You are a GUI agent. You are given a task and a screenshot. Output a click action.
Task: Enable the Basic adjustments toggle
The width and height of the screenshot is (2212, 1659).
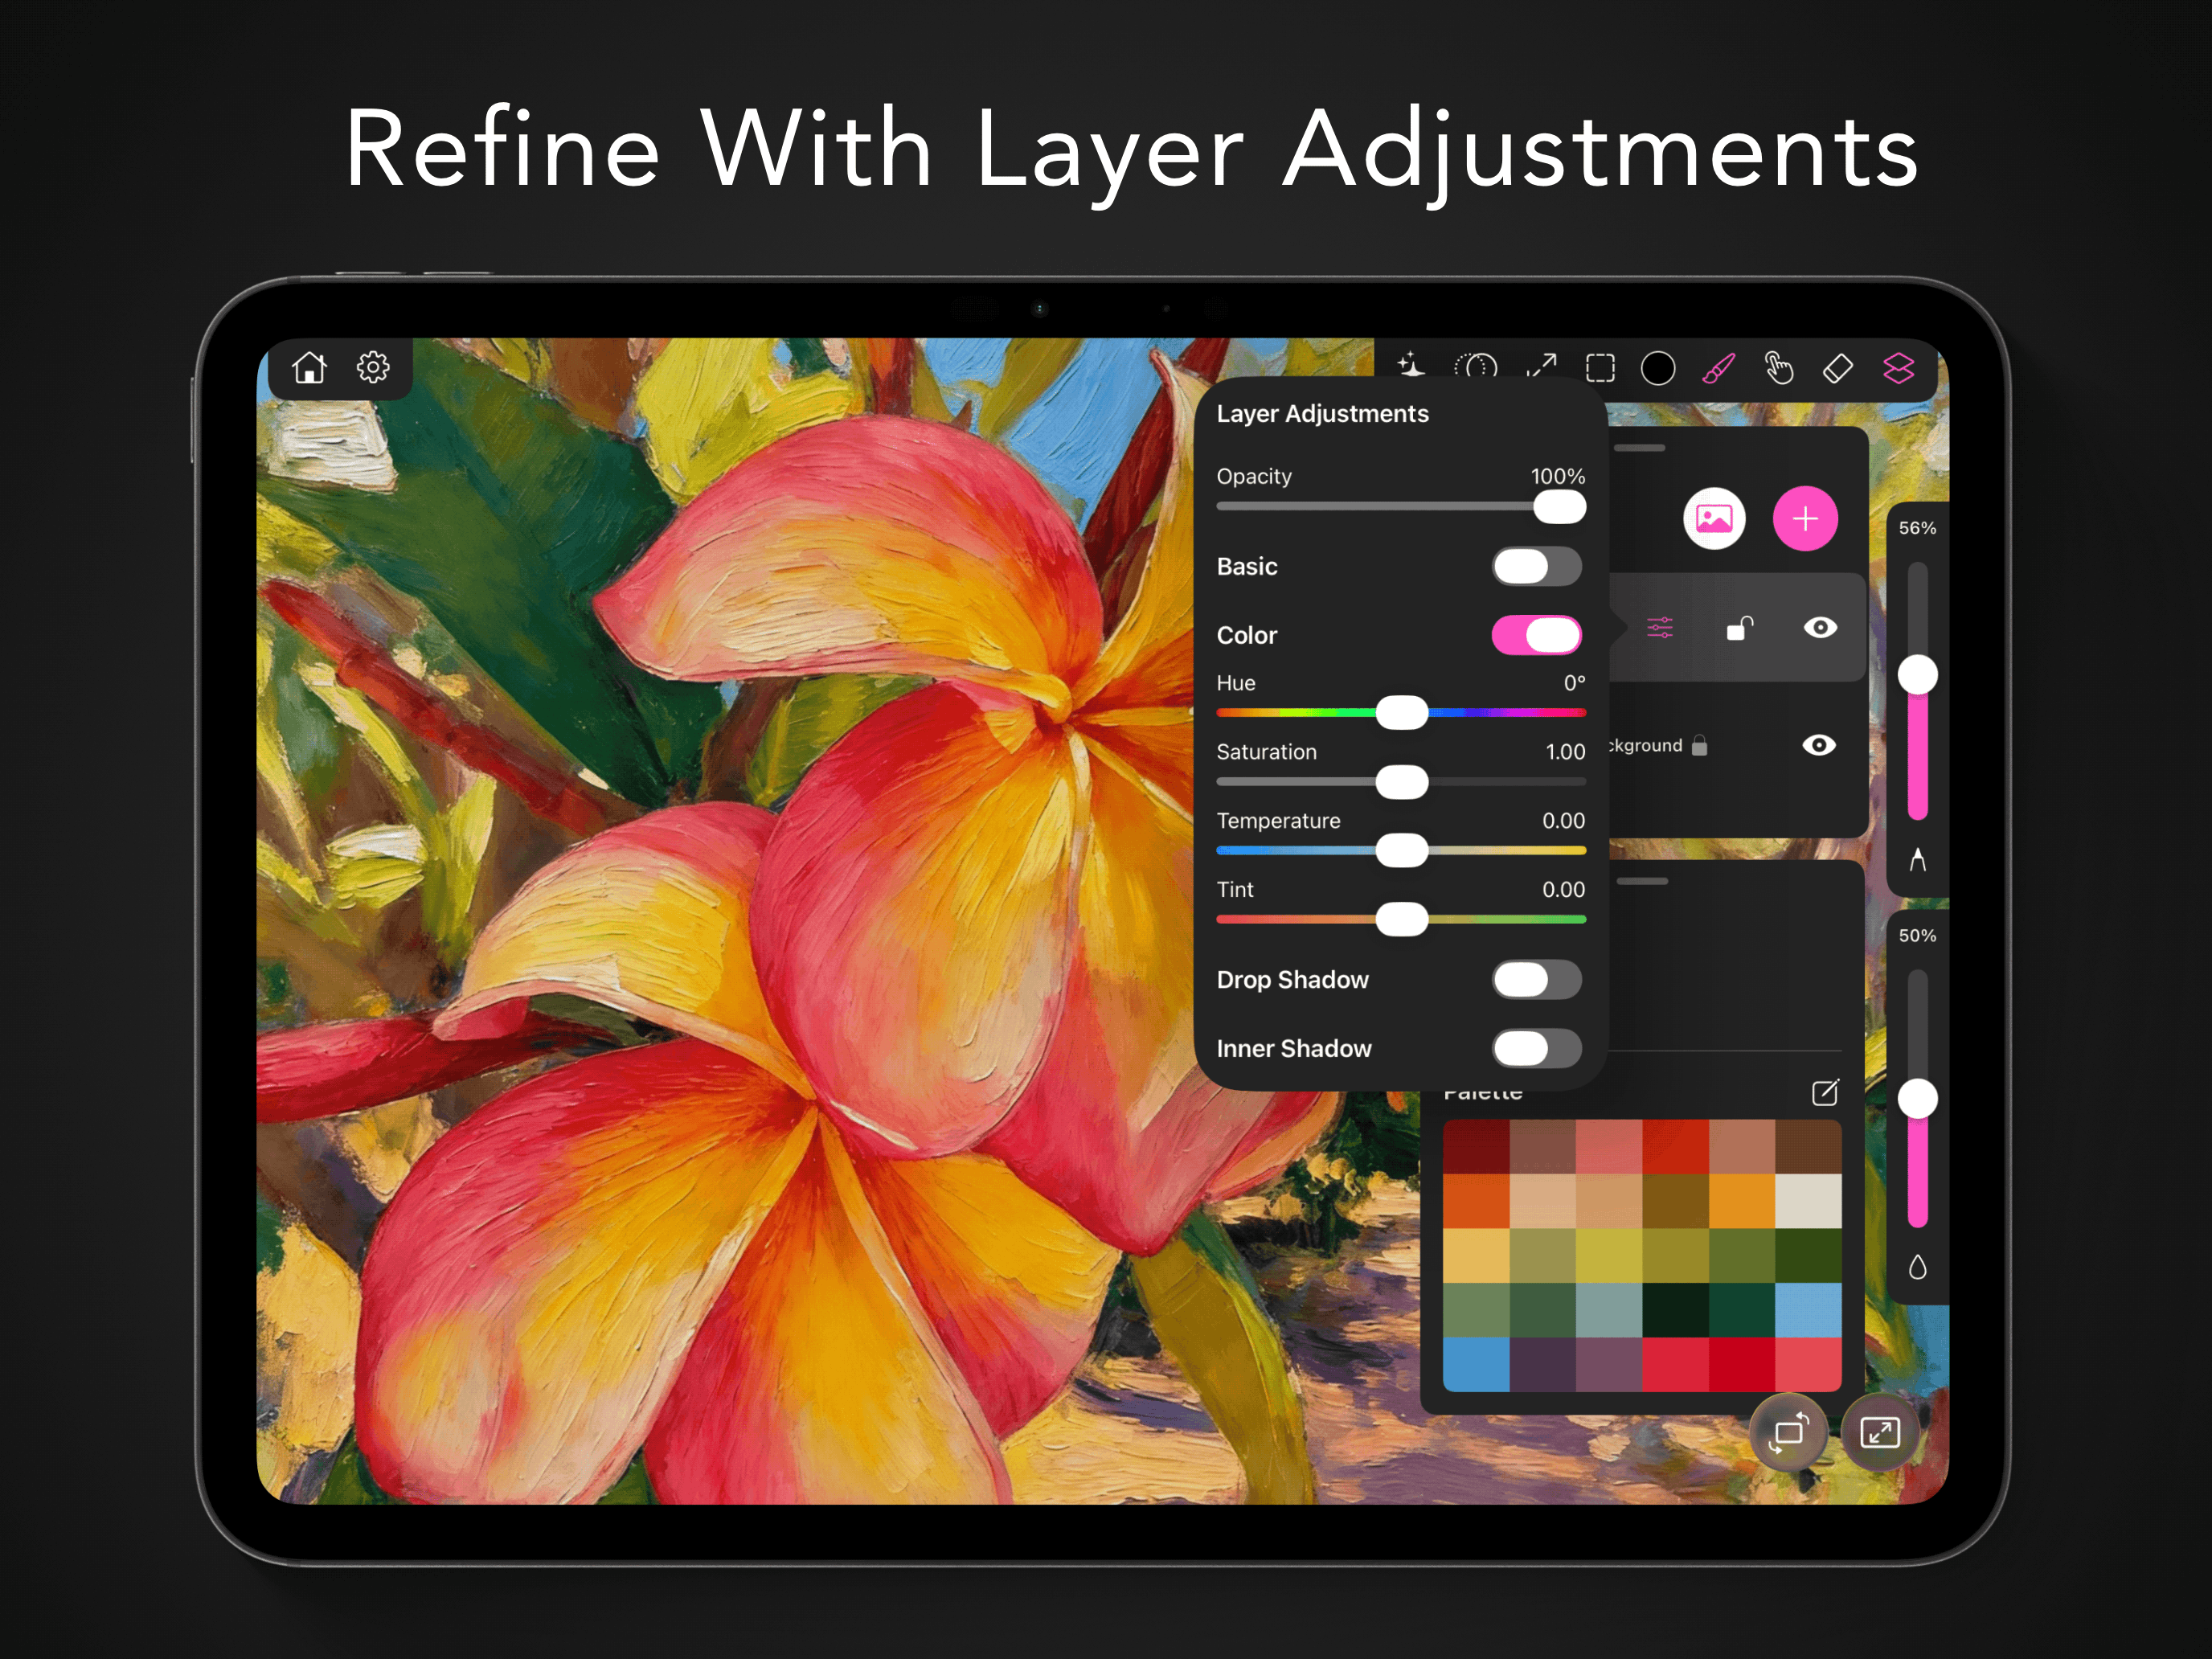[x=1537, y=566]
